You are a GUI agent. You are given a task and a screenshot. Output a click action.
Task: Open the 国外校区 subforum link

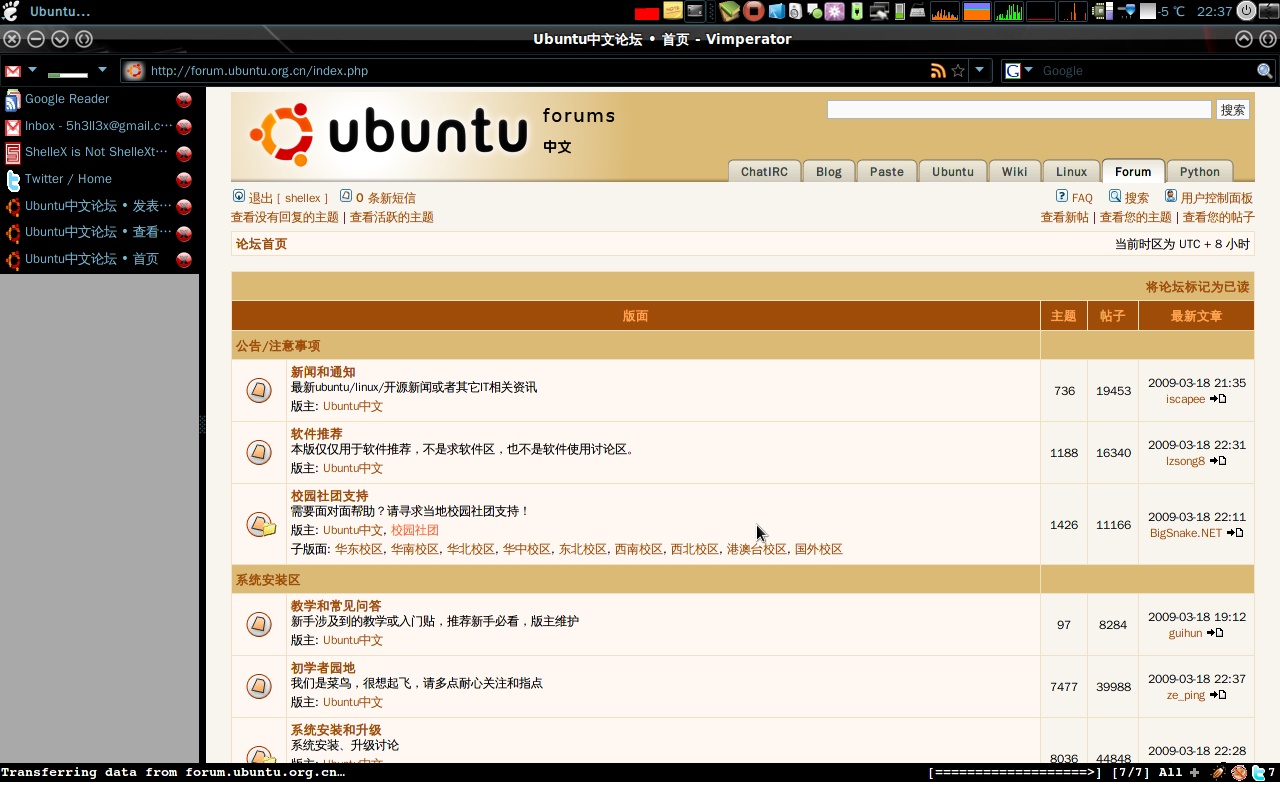click(x=819, y=549)
